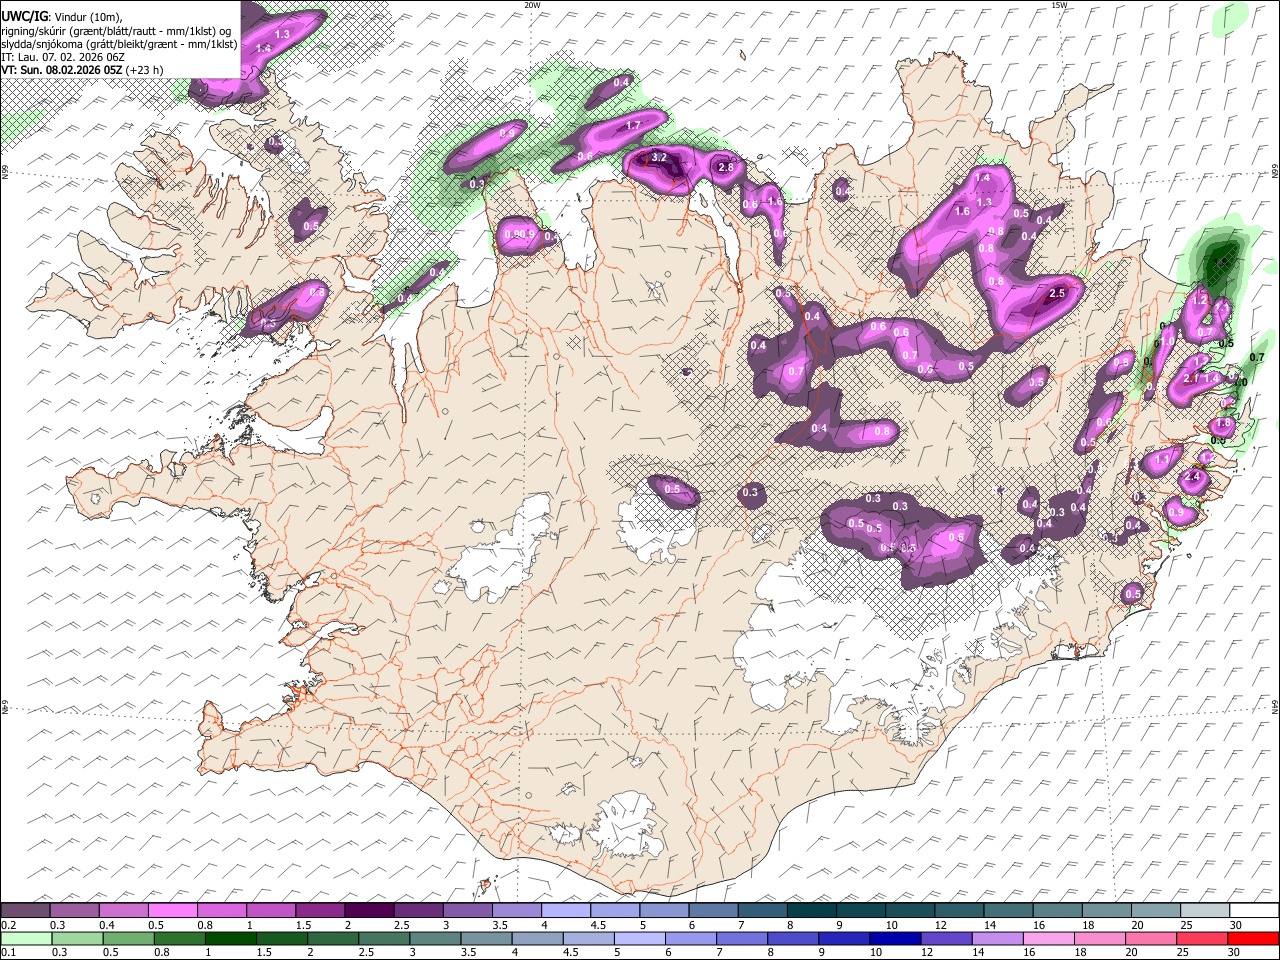
Task: Click the pale grey 25 snow legend swatch
Action: click(1204, 911)
